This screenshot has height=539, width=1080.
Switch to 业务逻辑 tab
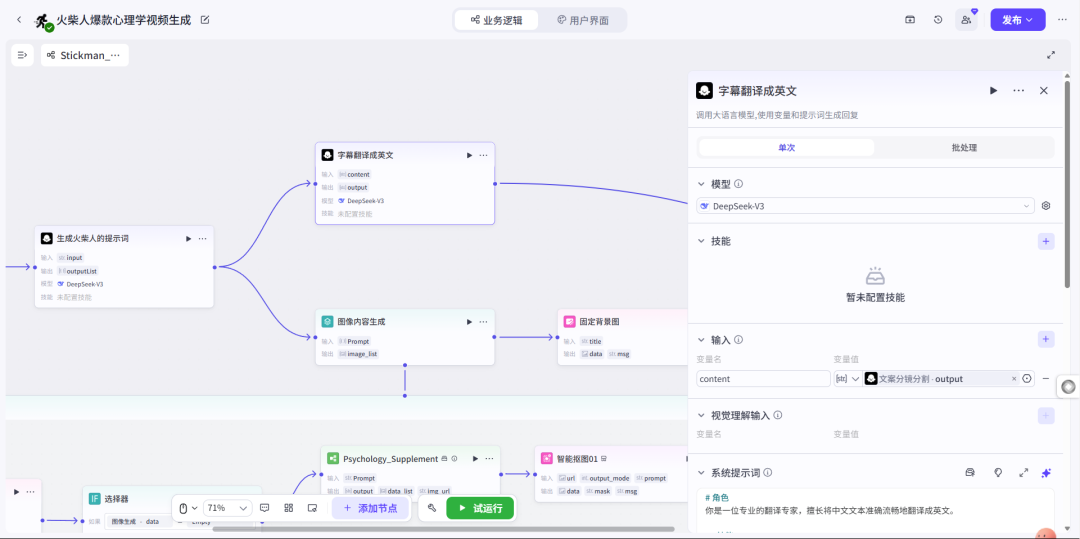496,20
